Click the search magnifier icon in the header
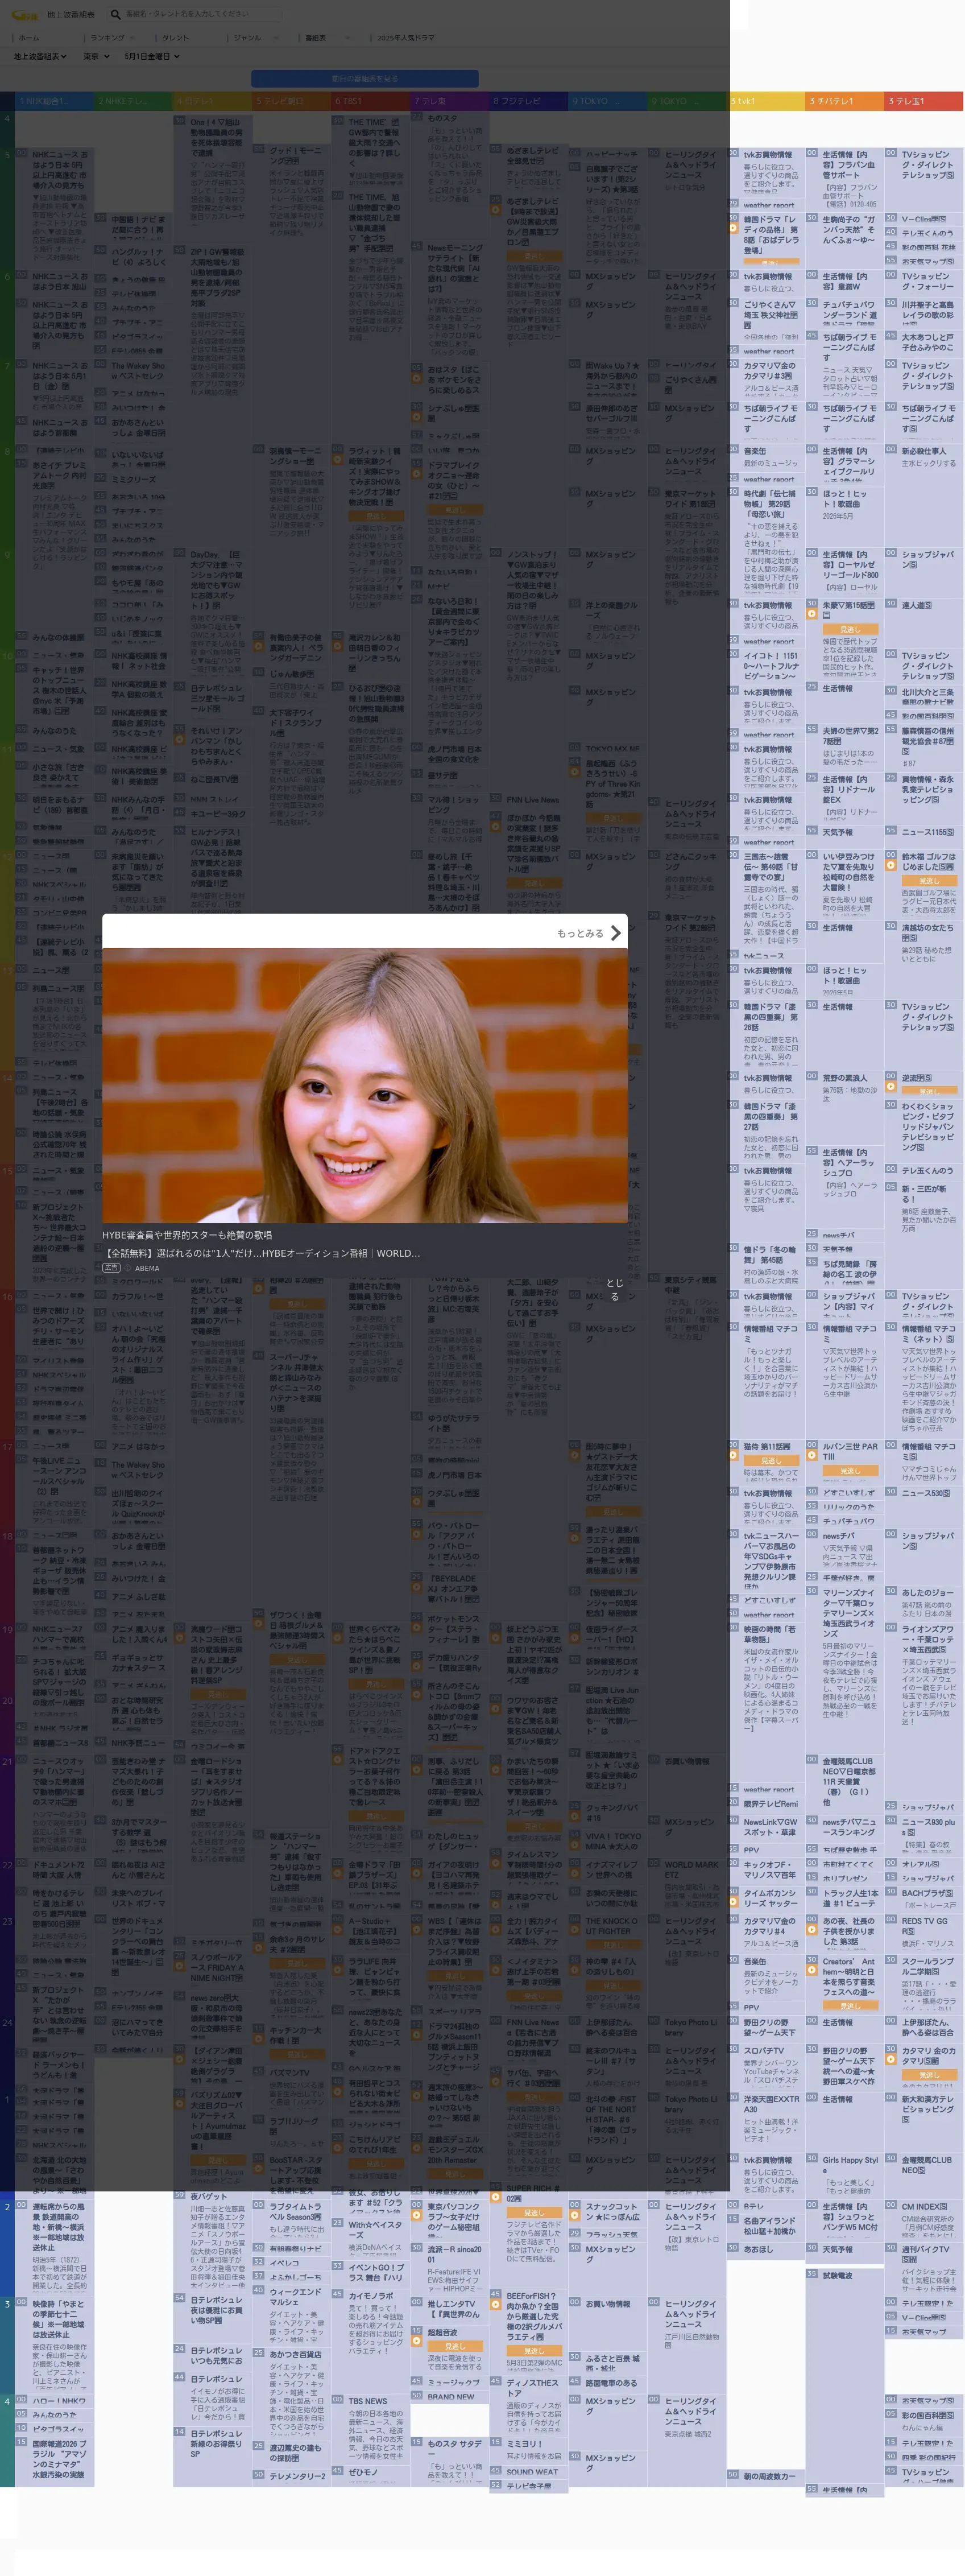Screen dimensions: 965x2576 coord(115,14)
